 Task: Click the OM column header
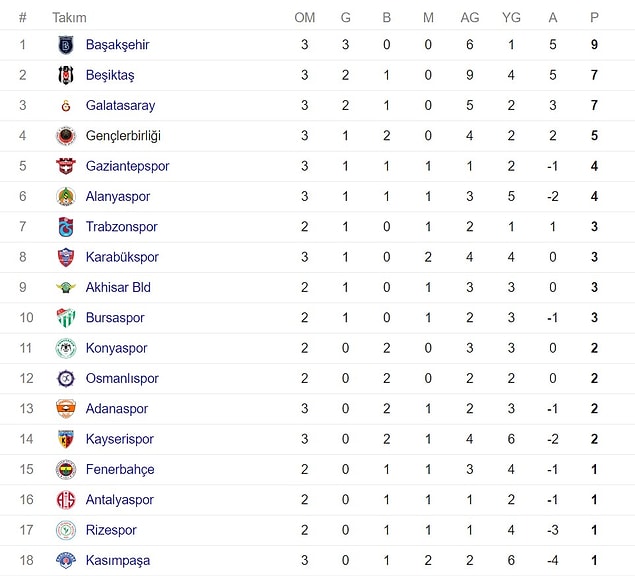(x=305, y=18)
